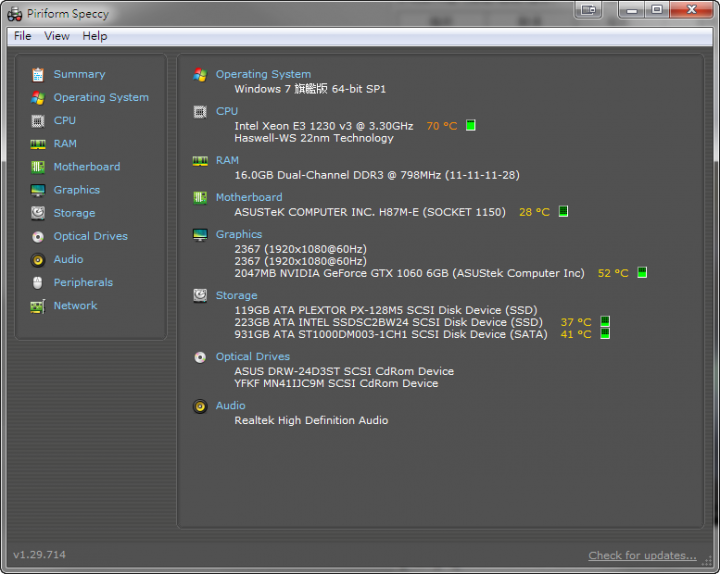Select Network in the sidebar

(75, 306)
